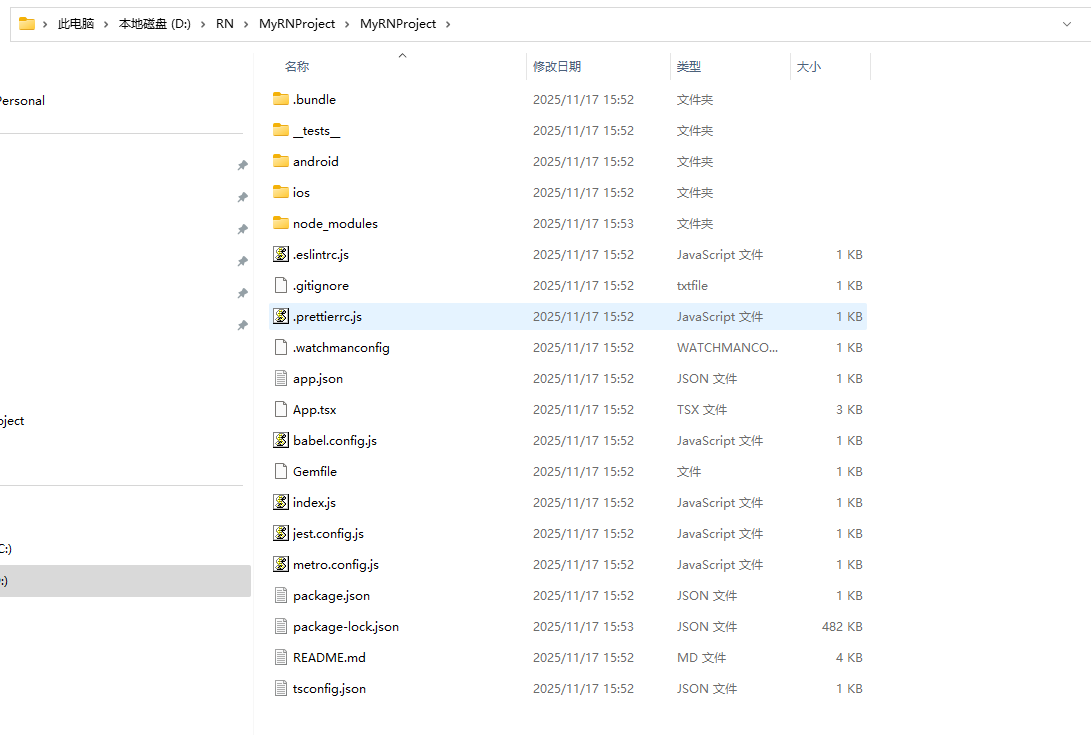
Task: Click the 4 KB size cell
Action: coord(849,657)
